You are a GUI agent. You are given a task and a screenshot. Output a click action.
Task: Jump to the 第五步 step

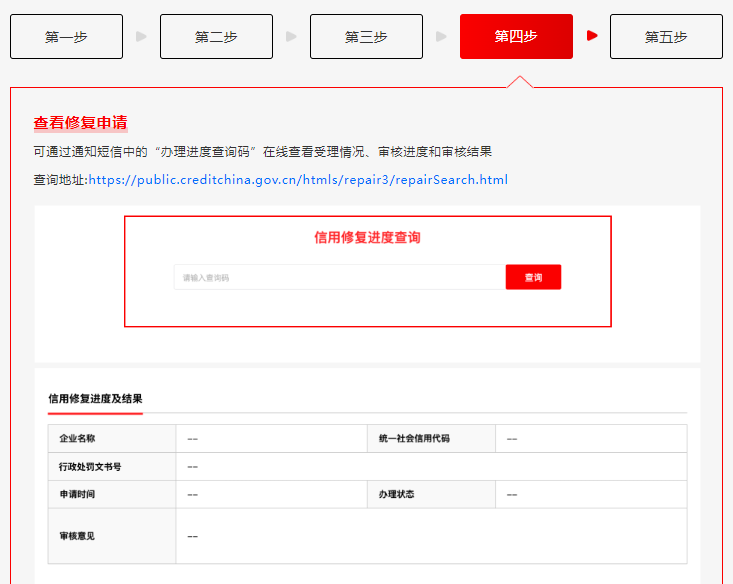pos(666,37)
